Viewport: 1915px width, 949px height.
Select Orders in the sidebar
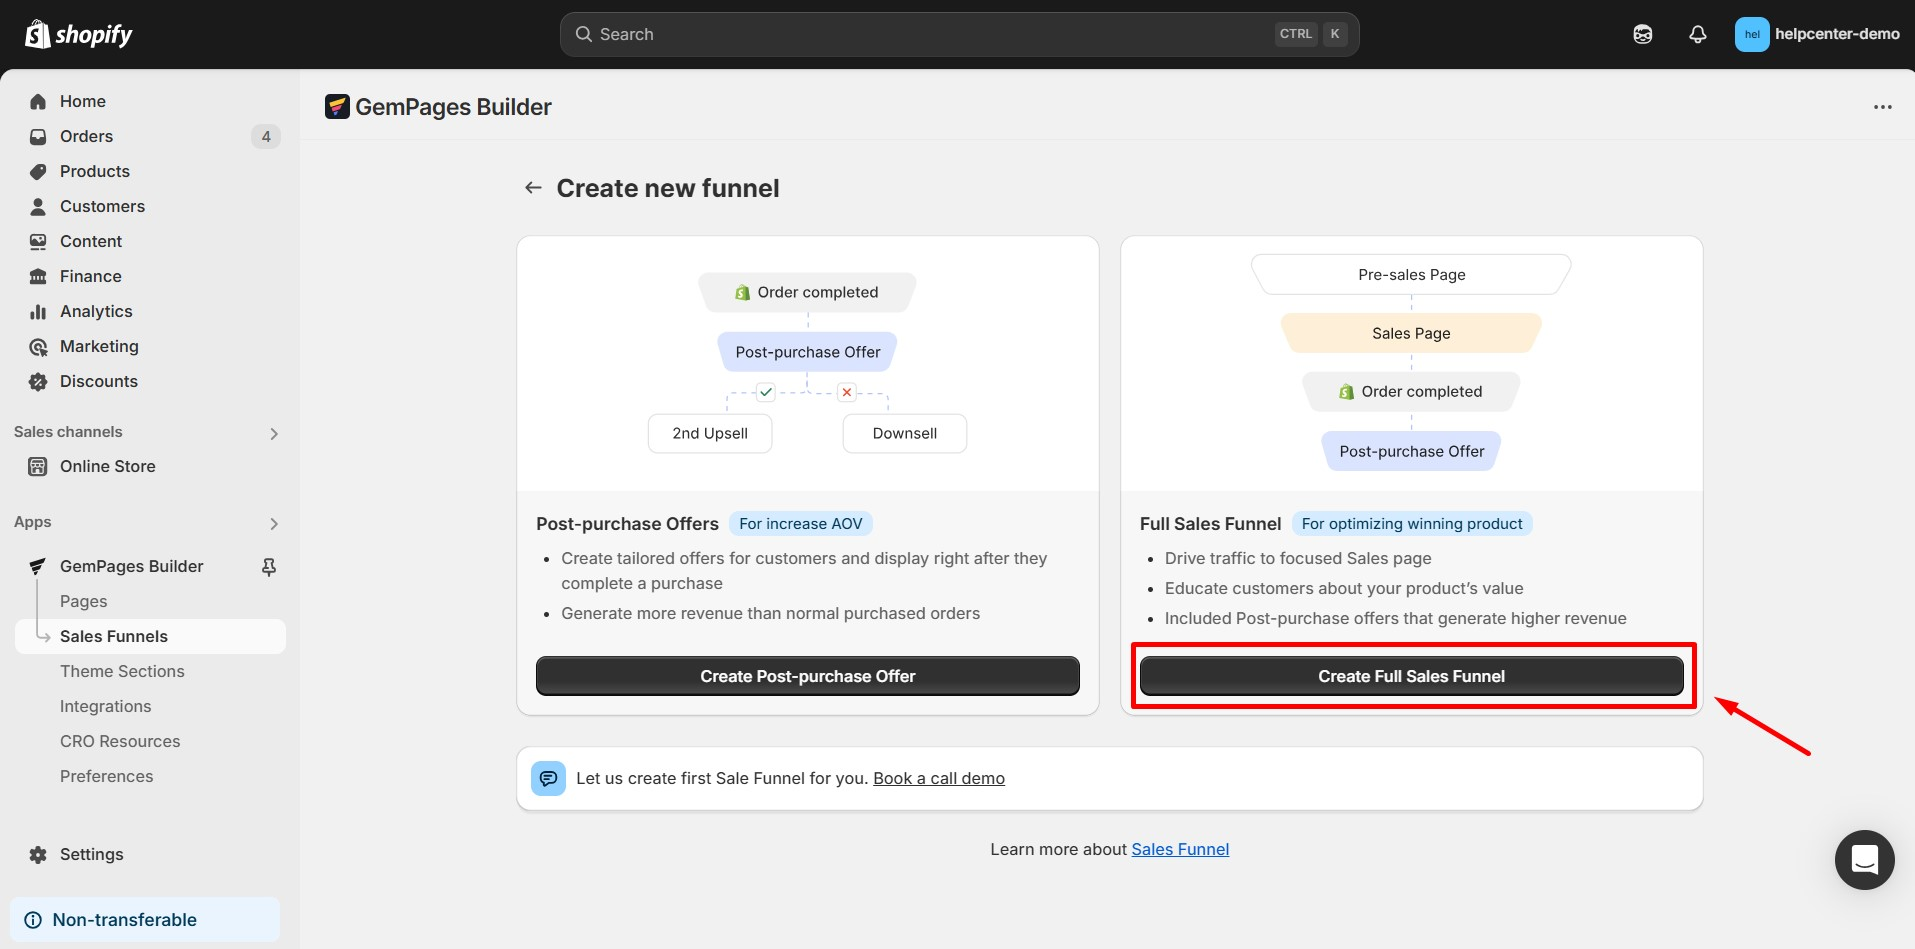(86, 136)
